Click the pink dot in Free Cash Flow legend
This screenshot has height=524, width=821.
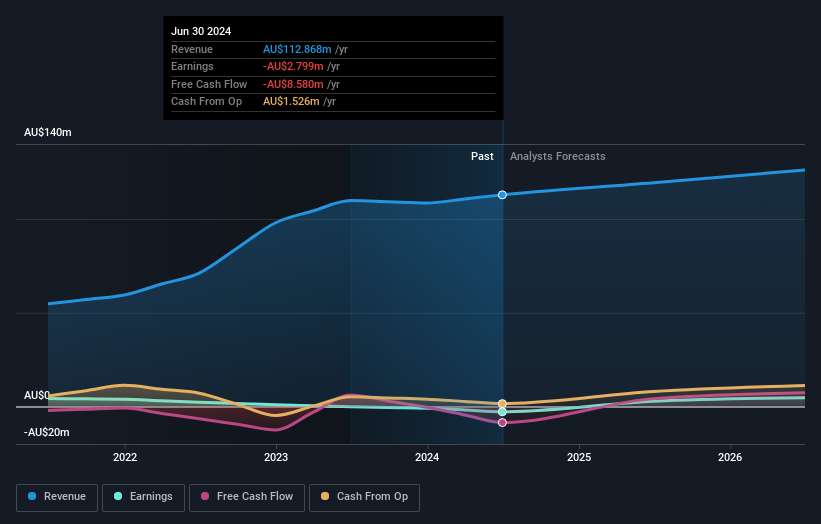205,496
